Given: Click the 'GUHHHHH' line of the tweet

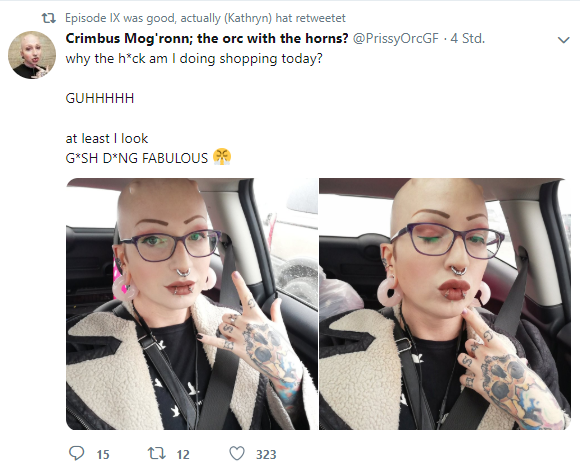Looking at the screenshot, I should coord(100,98).
